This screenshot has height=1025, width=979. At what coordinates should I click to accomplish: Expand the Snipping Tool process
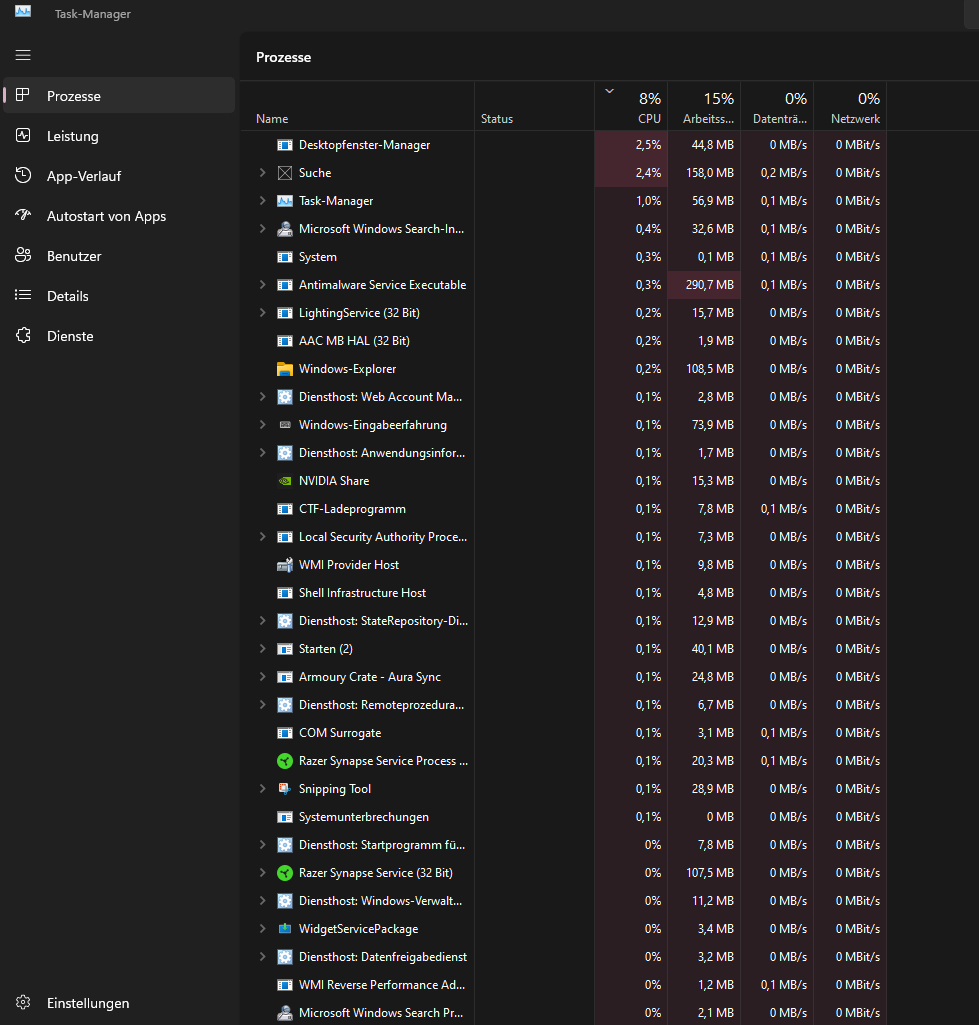tap(262, 788)
